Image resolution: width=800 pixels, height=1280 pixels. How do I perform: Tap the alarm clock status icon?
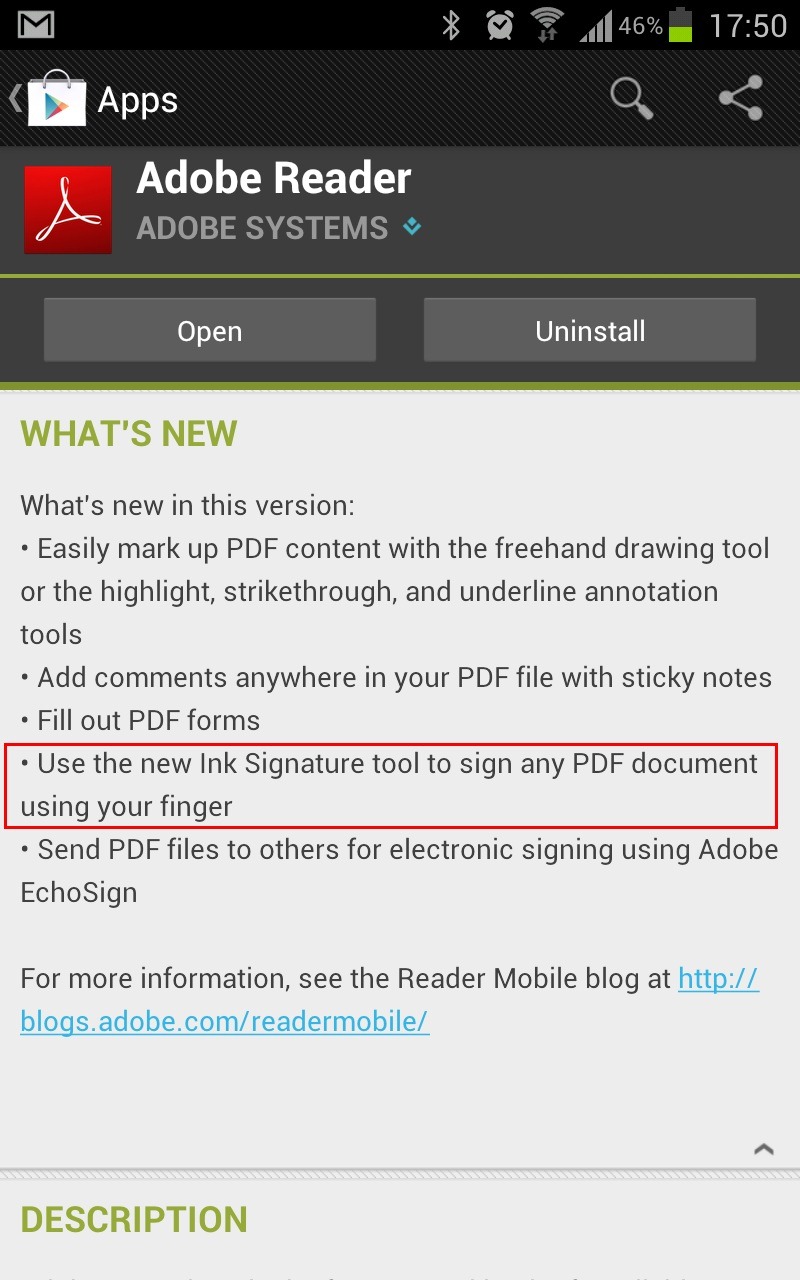500,25
